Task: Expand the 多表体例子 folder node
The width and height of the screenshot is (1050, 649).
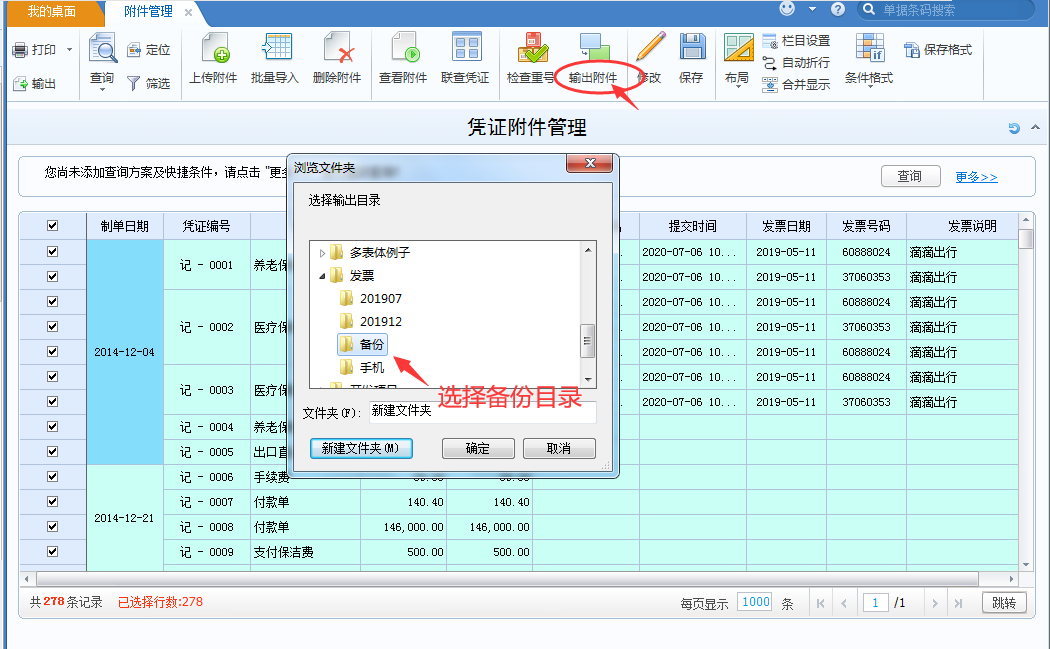Action: point(322,253)
